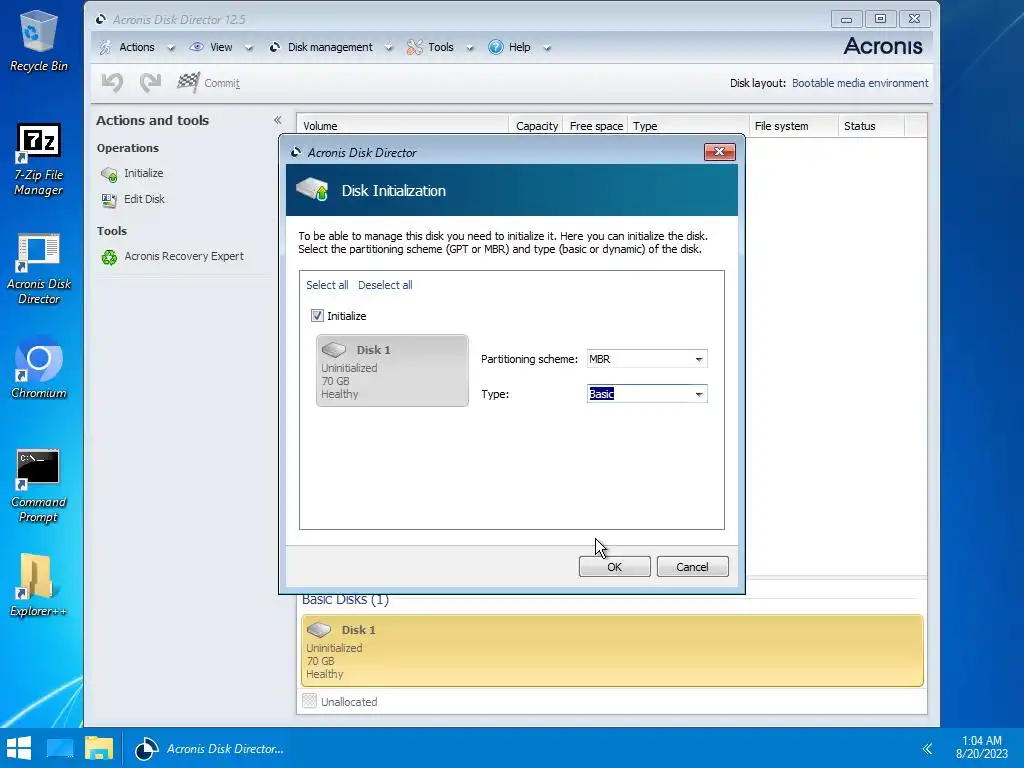Open the Recycle Bin desktop icon
The height and width of the screenshot is (768, 1024).
(39, 41)
